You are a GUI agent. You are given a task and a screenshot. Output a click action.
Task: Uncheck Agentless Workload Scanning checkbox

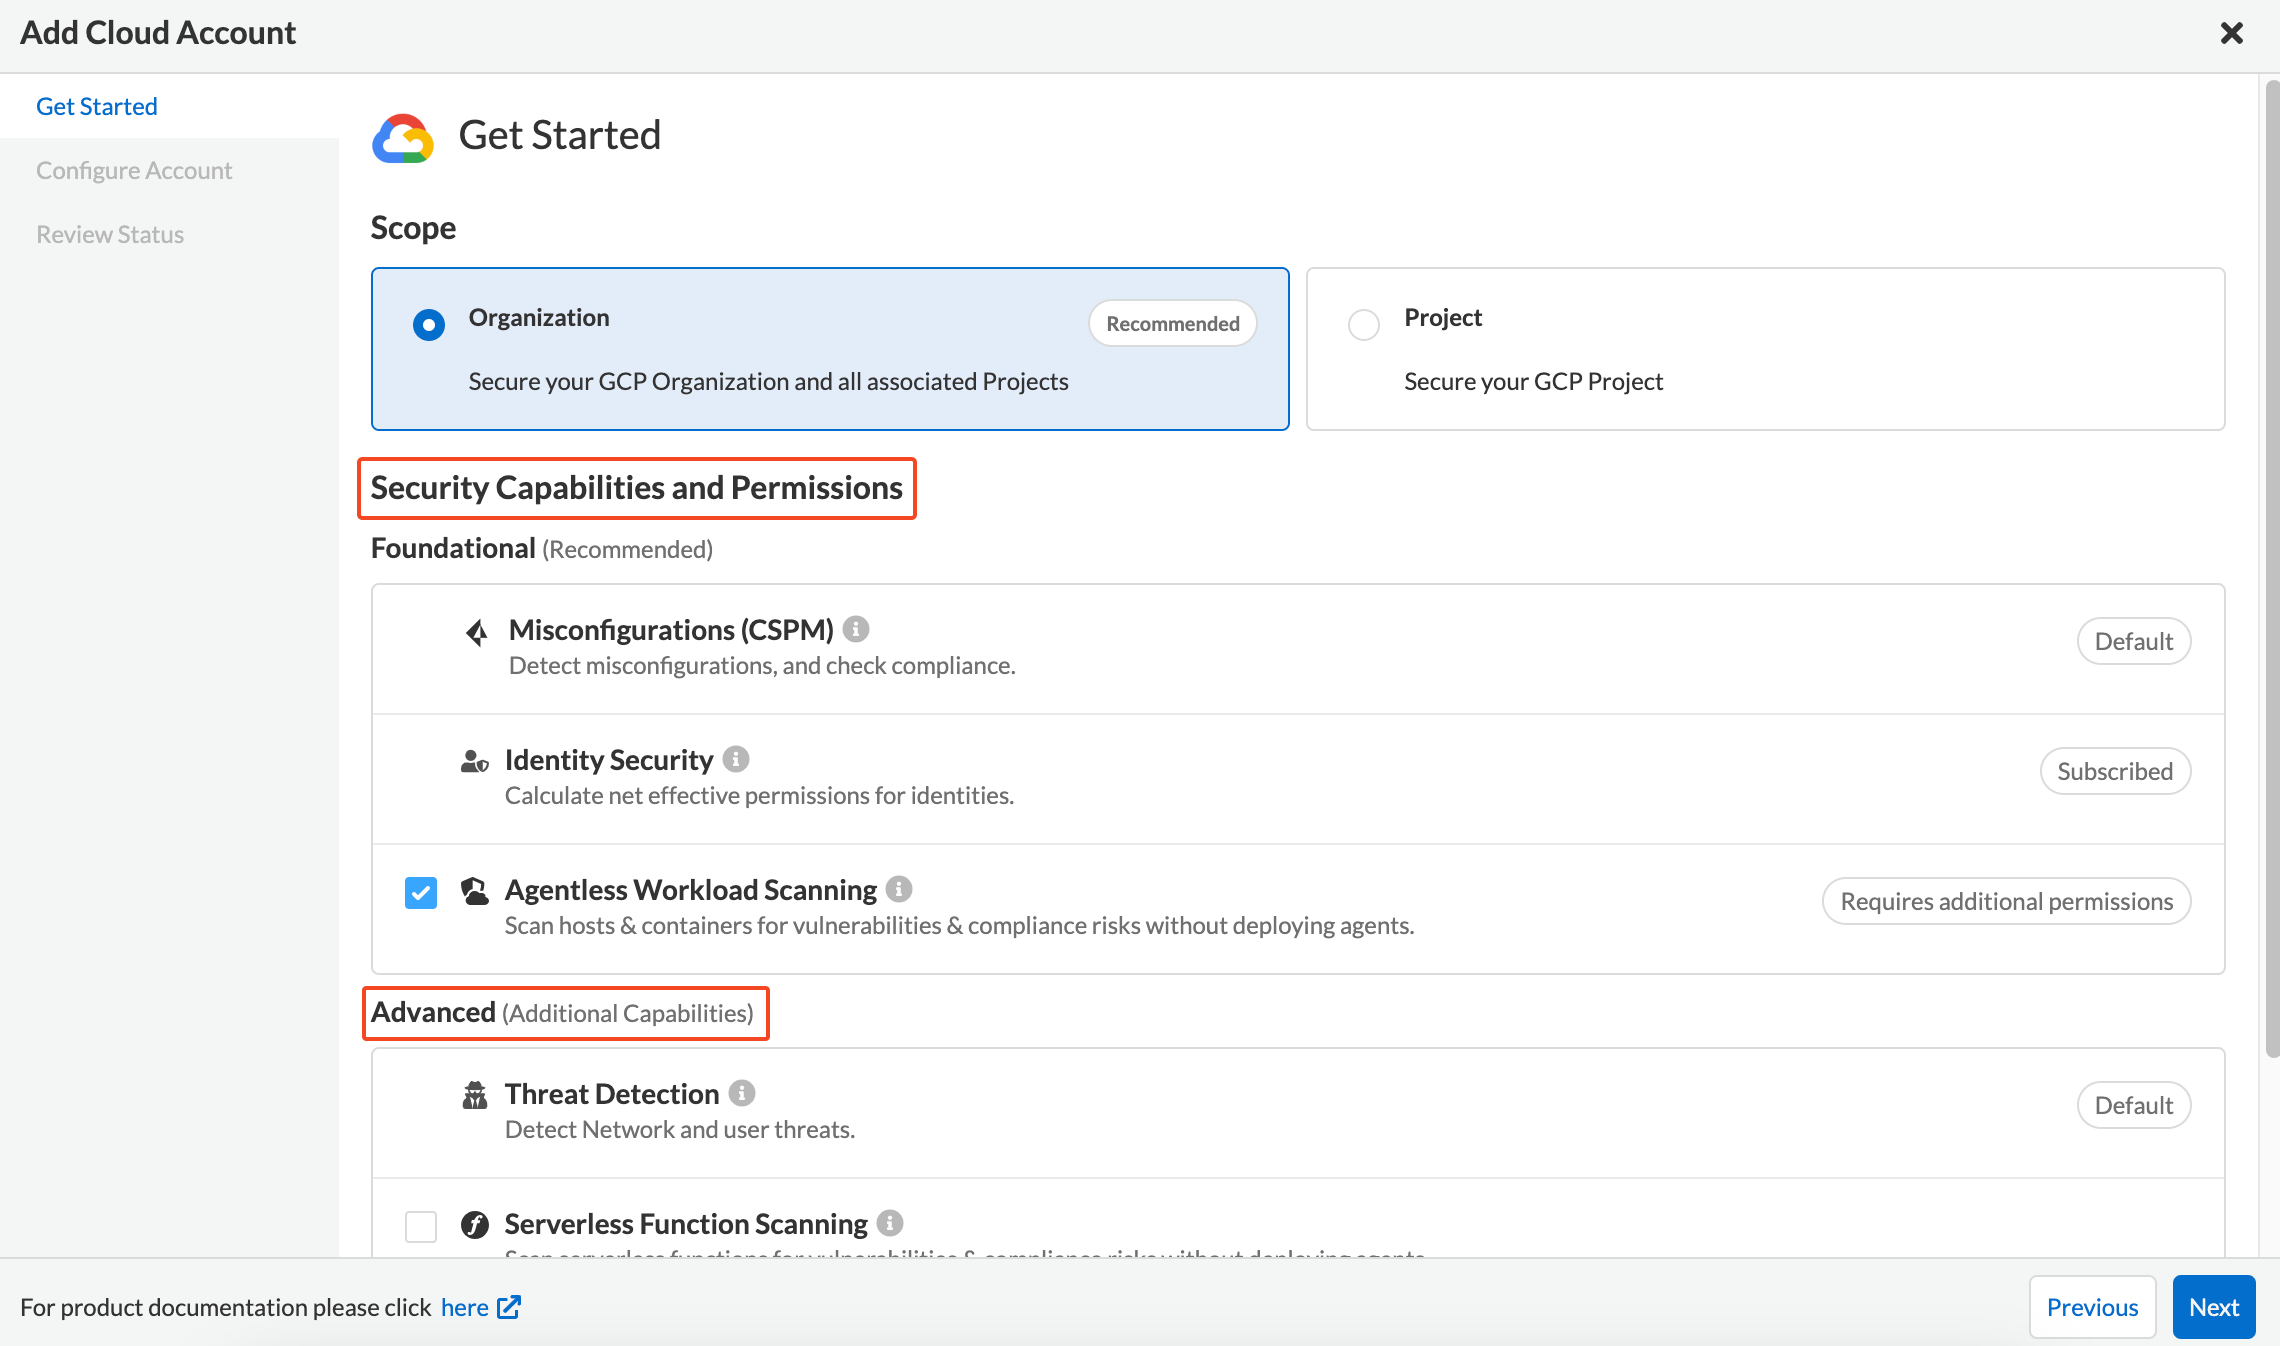tap(421, 892)
